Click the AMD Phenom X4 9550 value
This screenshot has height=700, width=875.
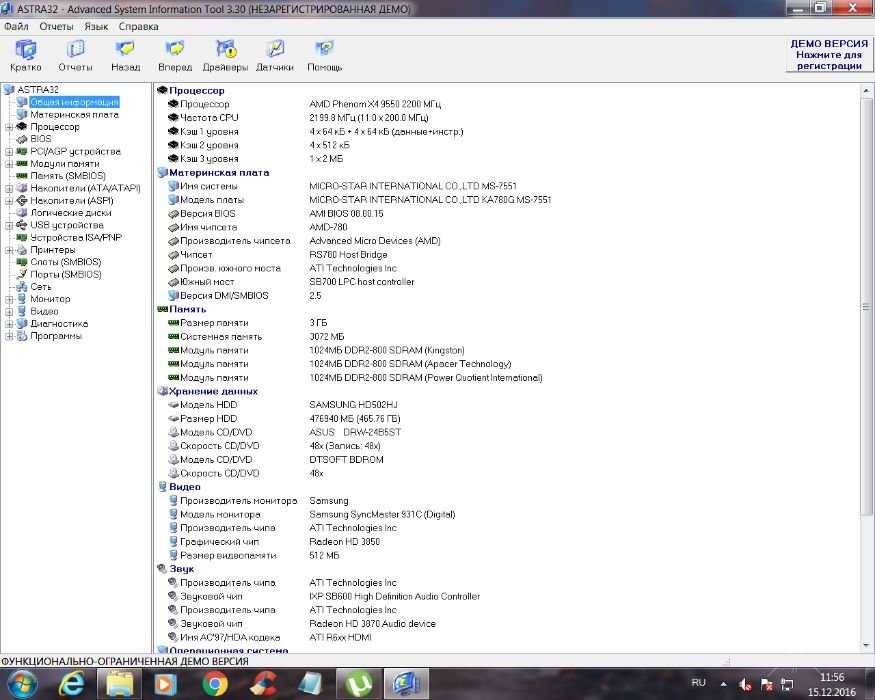coord(375,104)
